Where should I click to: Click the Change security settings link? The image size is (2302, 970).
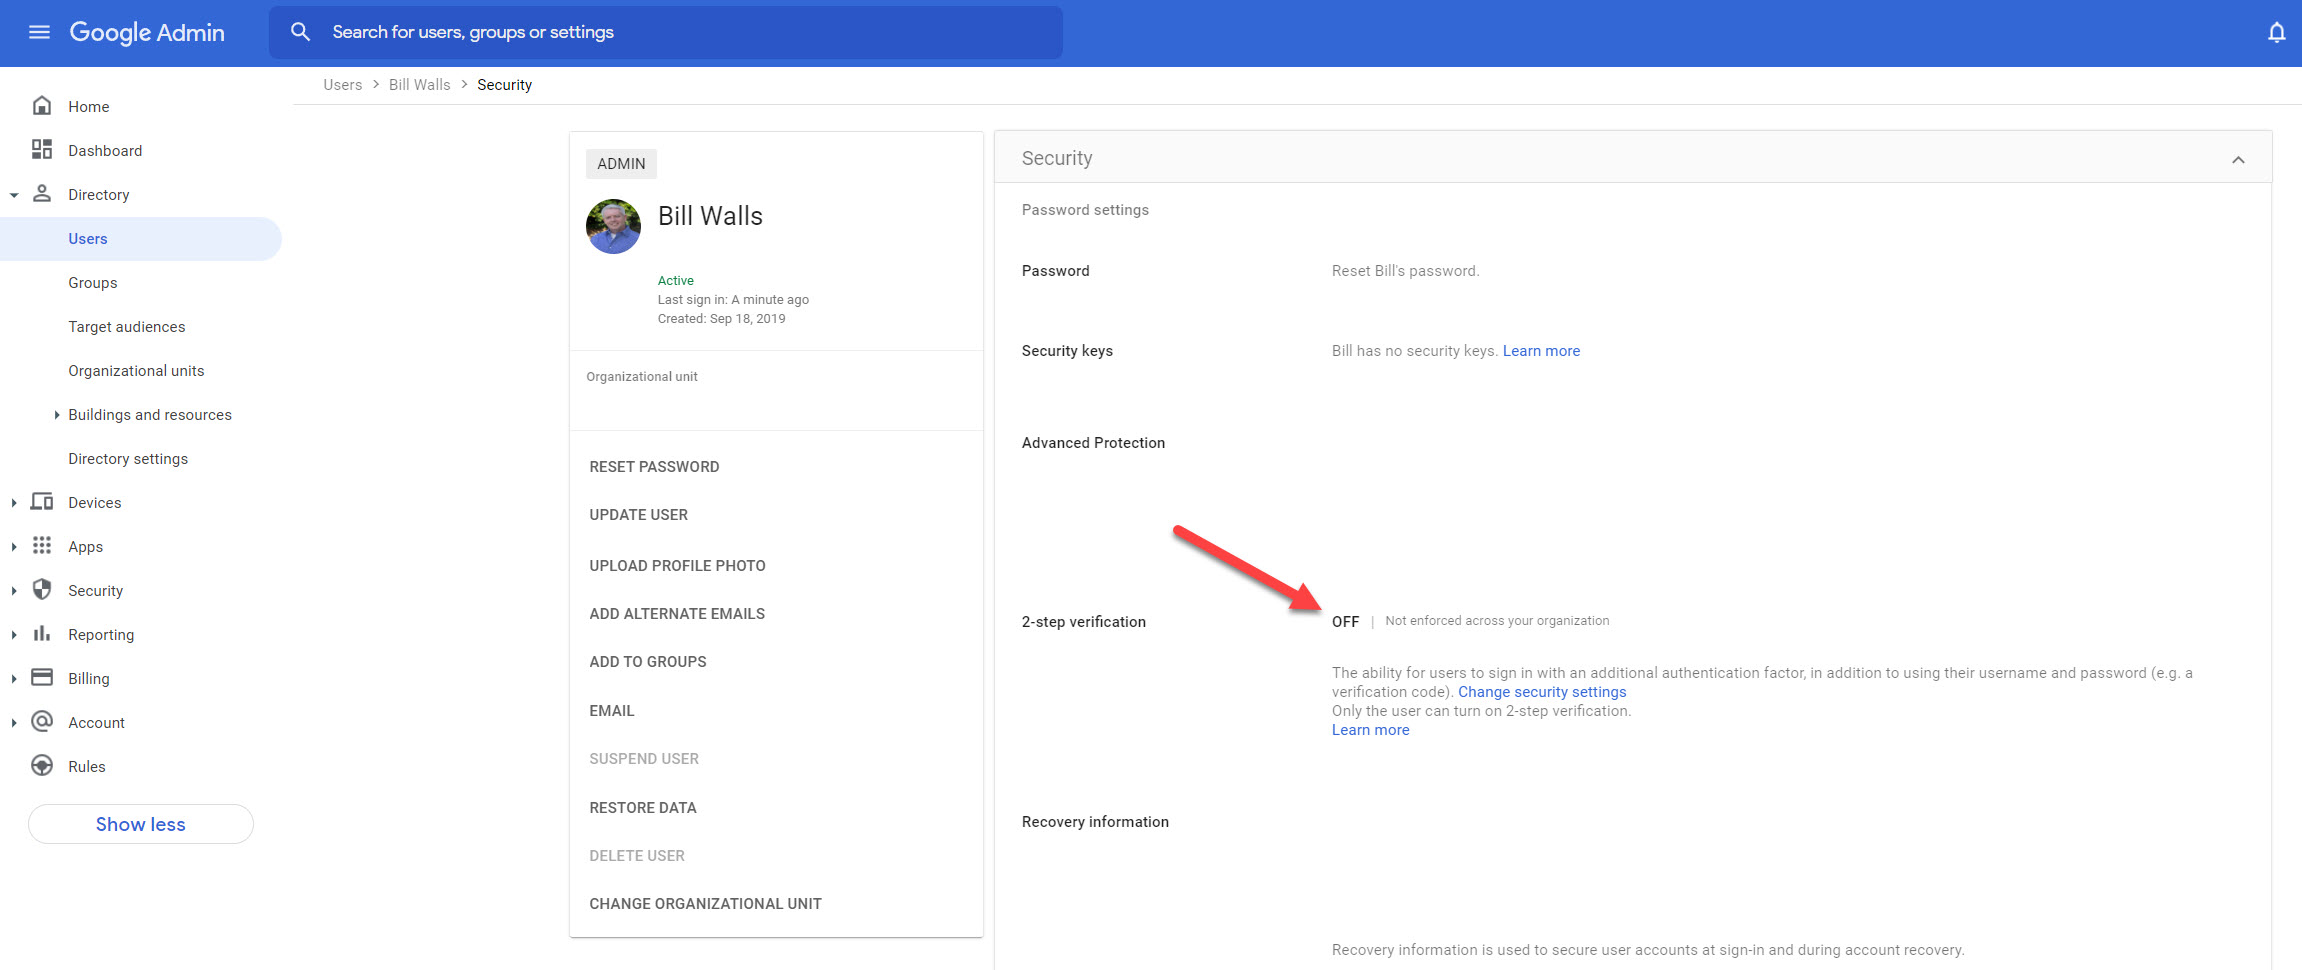(x=1542, y=691)
